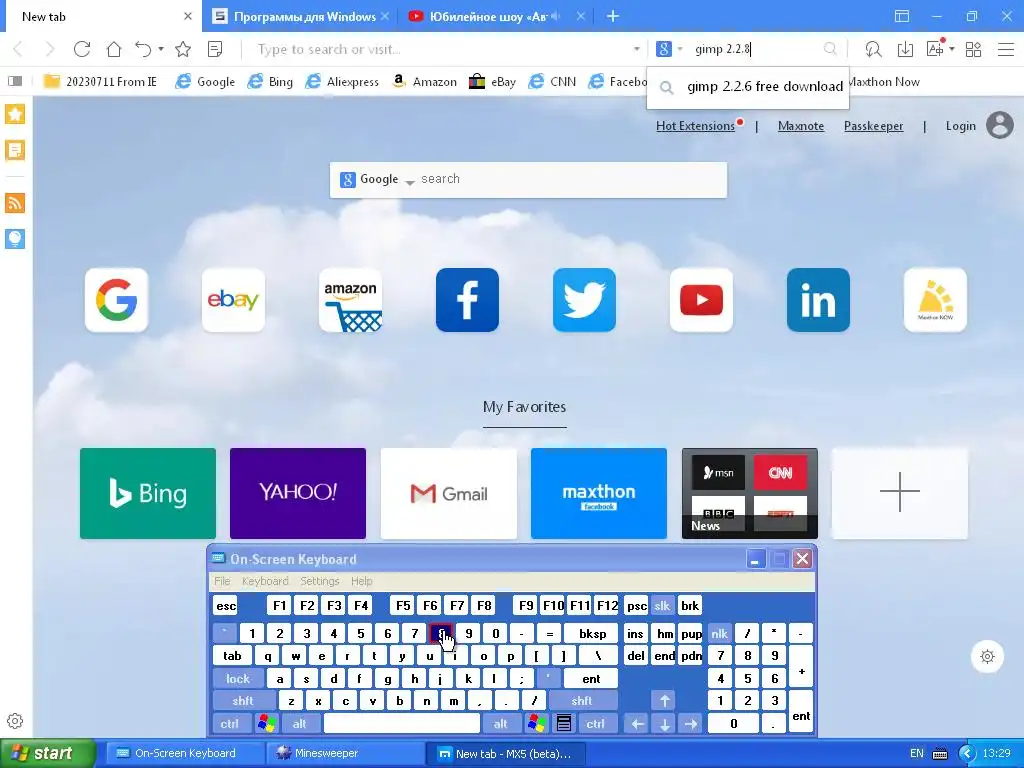Image resolution: width=1024 pixels, height=768 pixels.
Task: Open the YouTube quick access tile
Action: click(x=701, y=300)
